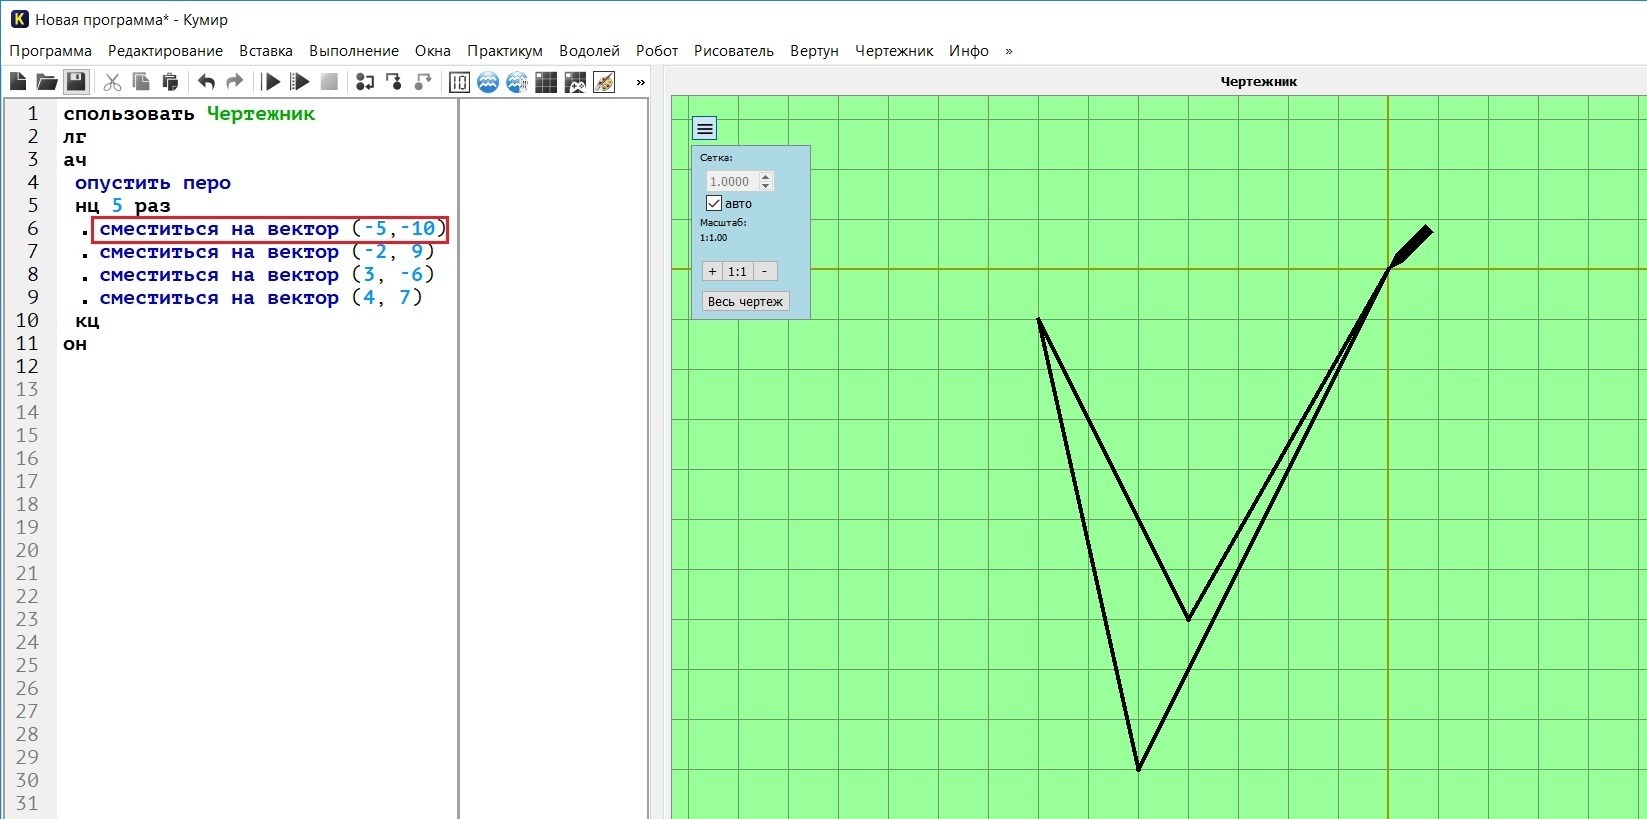
Task: Run the program with the play icon
Action: [x=271, y=82]
